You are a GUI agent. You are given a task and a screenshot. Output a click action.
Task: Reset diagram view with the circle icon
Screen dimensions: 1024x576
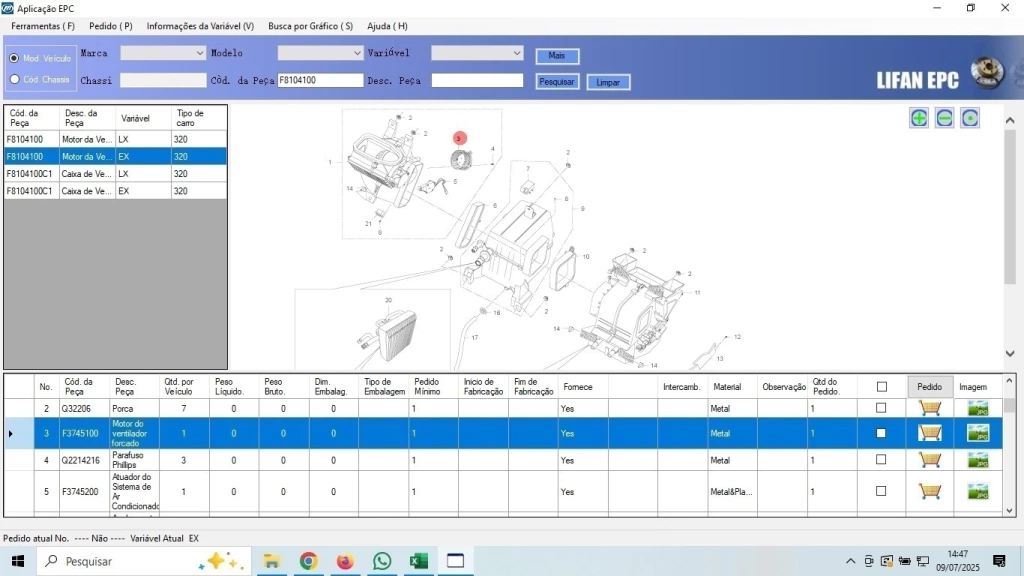coord(969,118)
